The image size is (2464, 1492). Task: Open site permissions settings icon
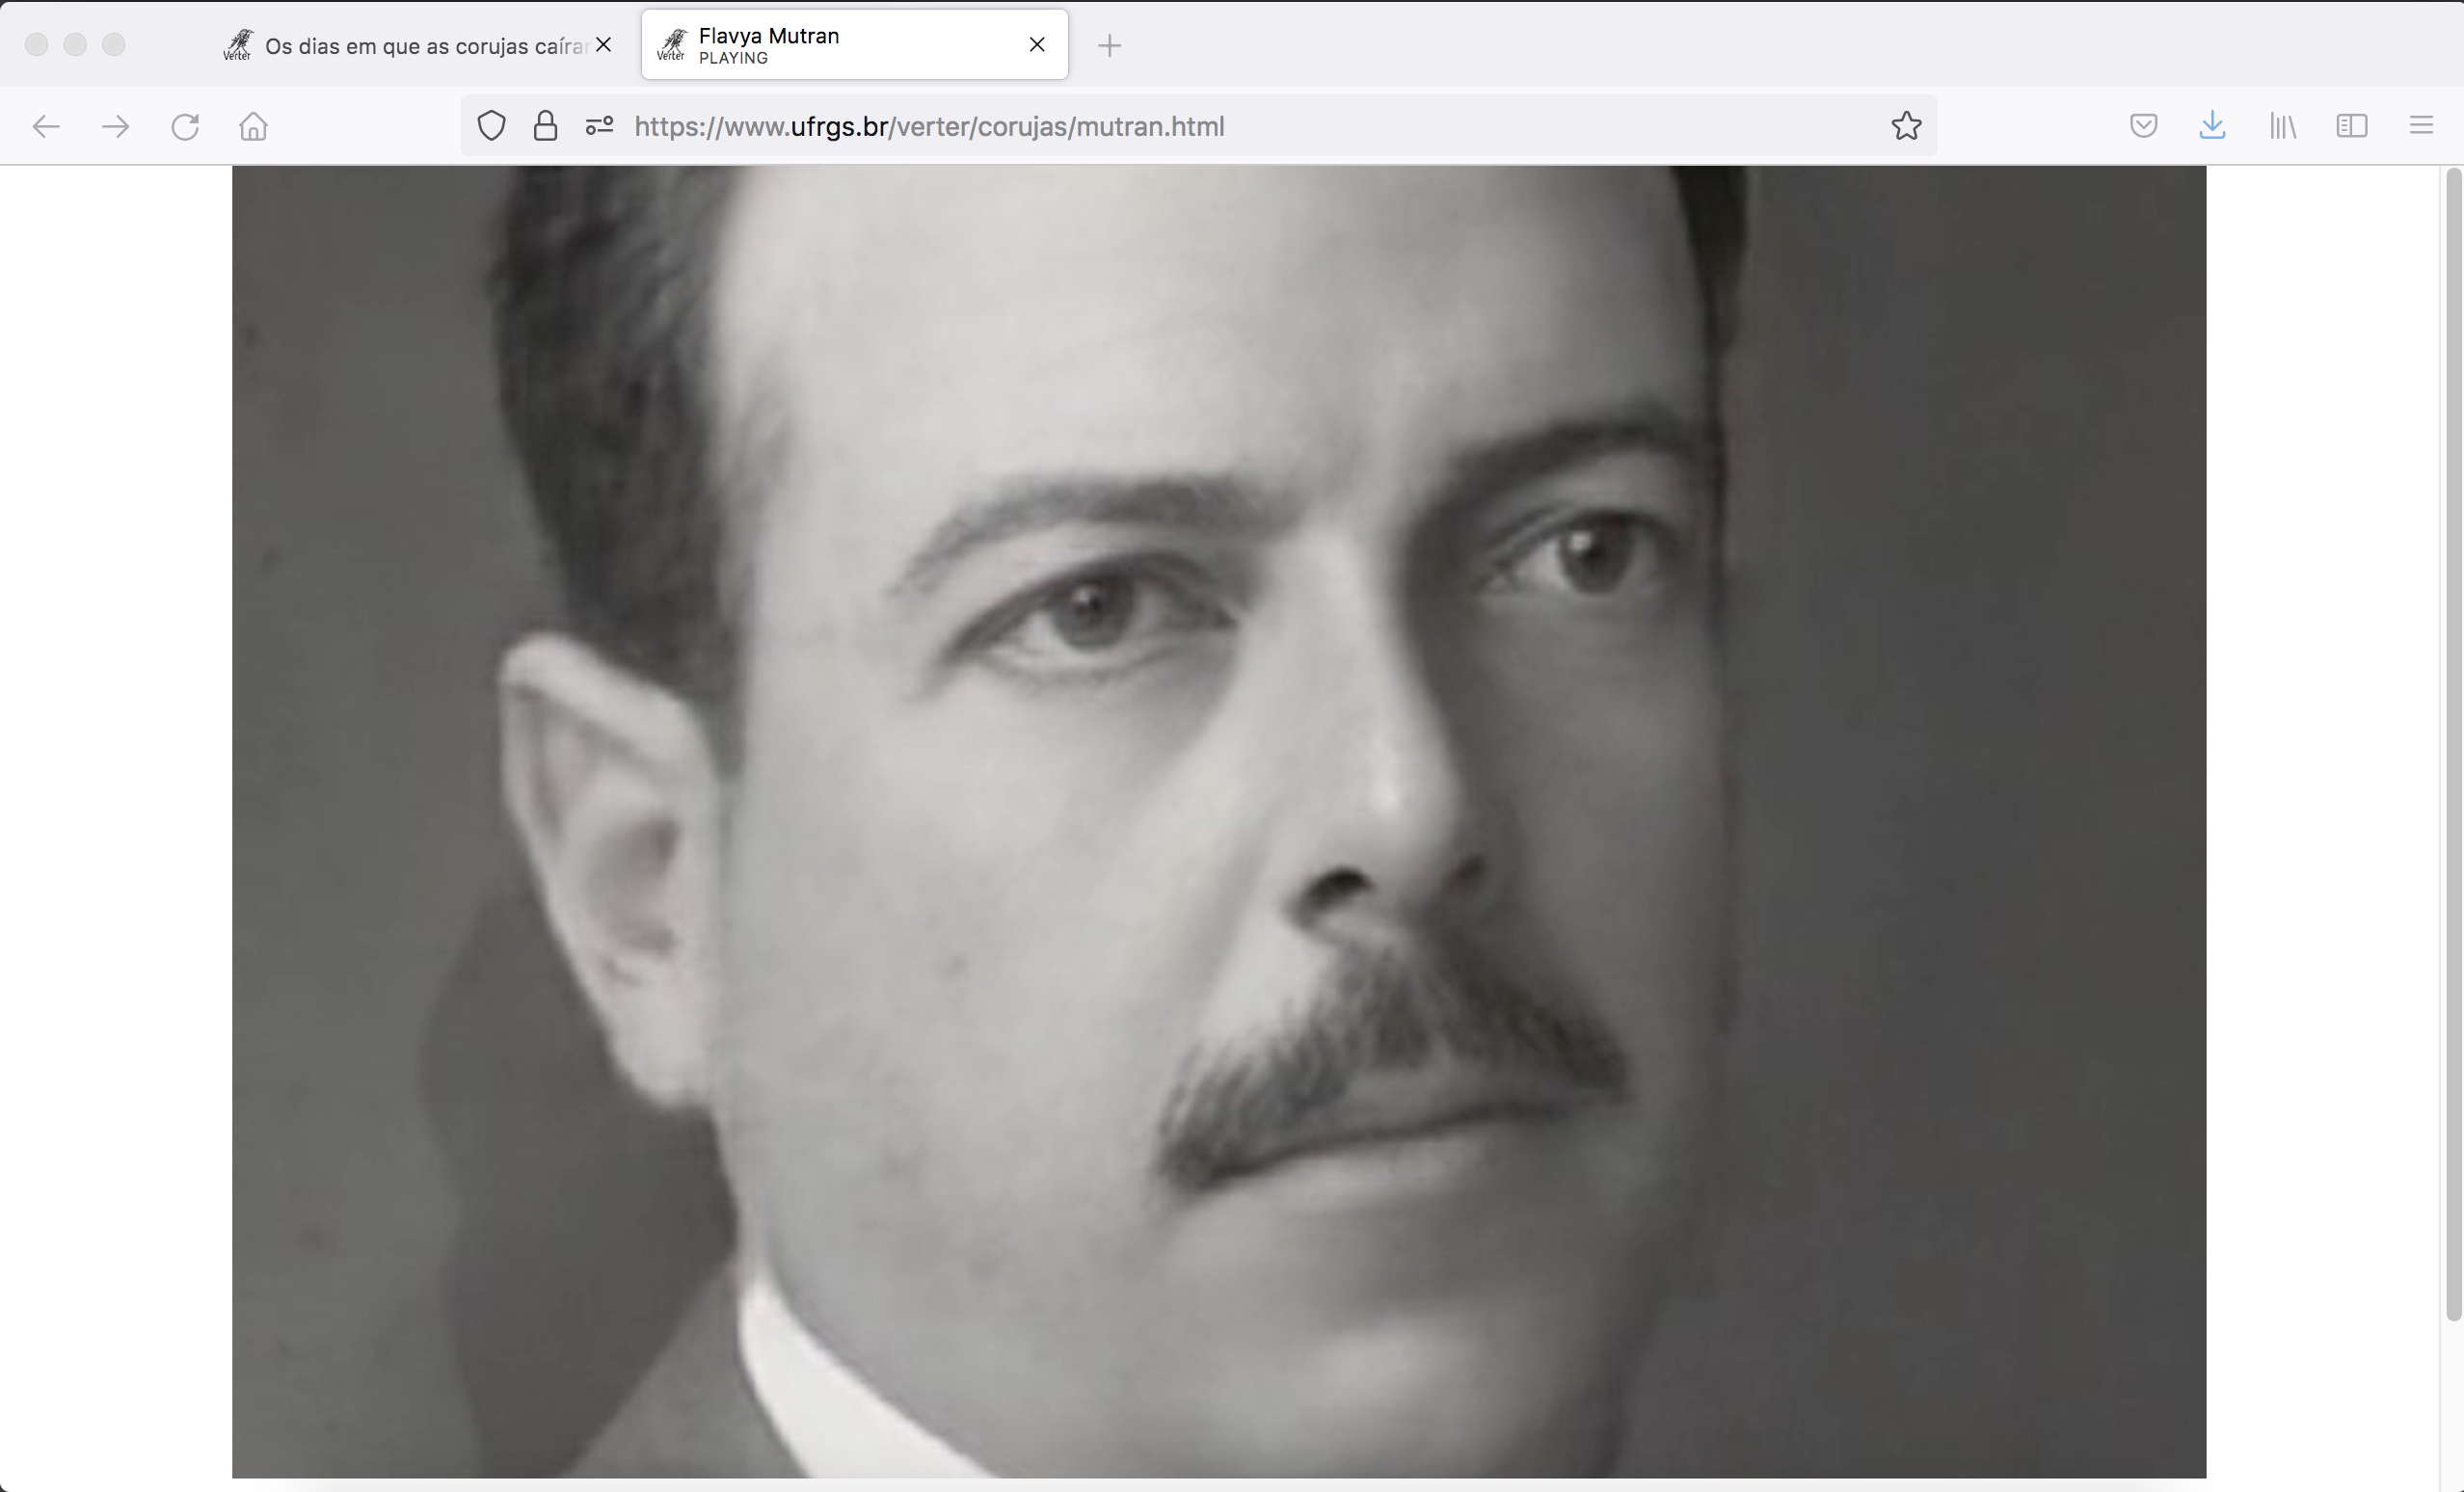(x=599, y=126)
